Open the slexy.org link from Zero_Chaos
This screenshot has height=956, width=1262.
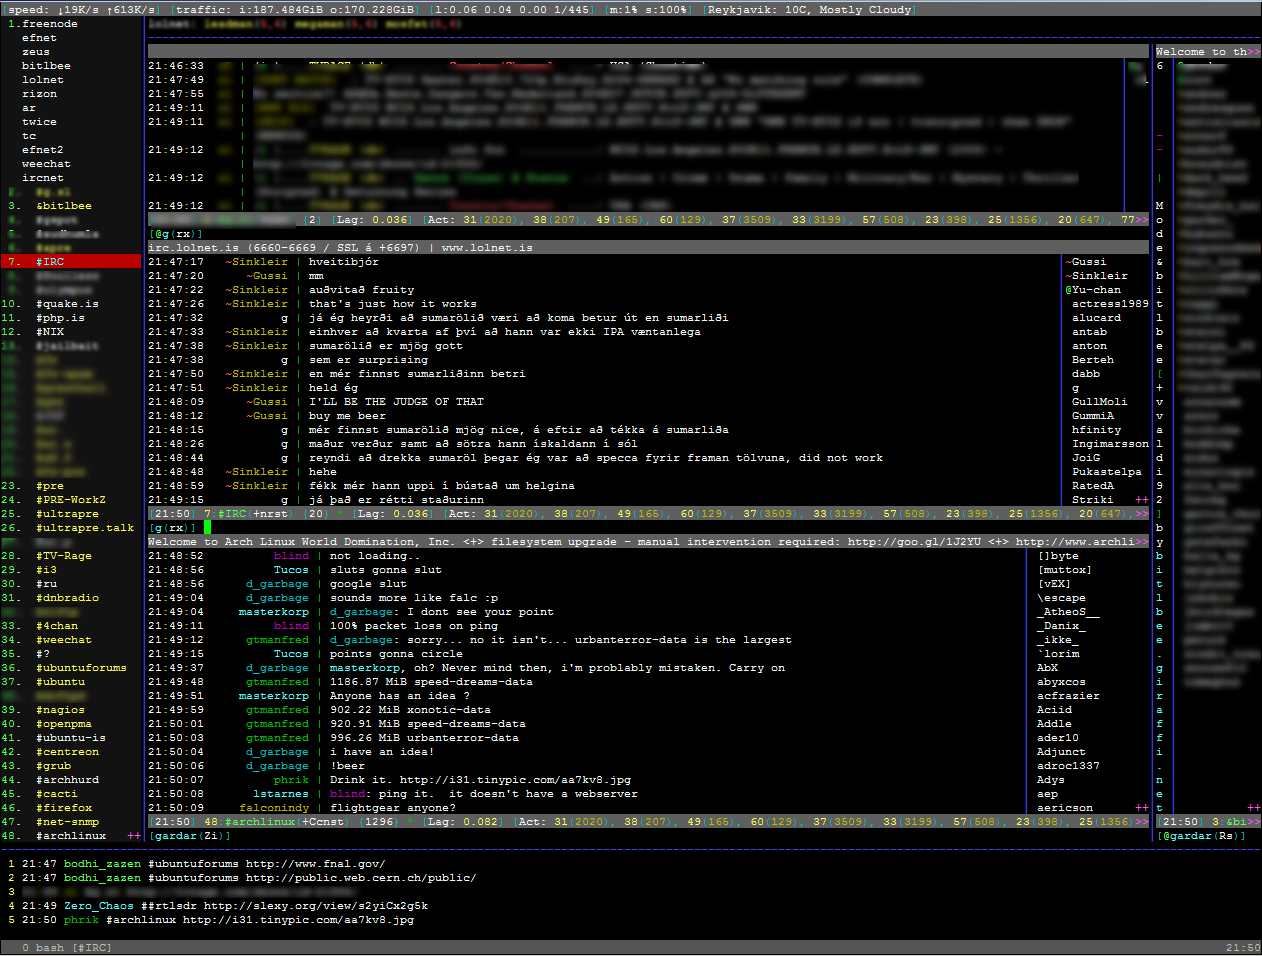315,906
